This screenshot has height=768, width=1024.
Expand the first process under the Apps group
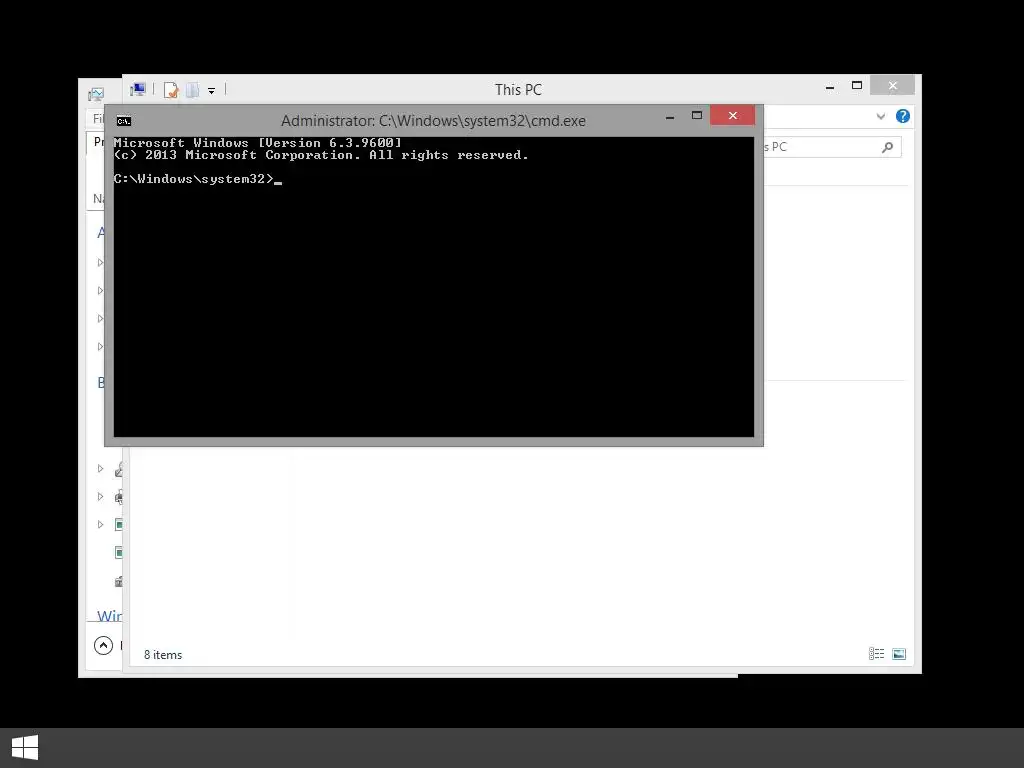[100, 263]
